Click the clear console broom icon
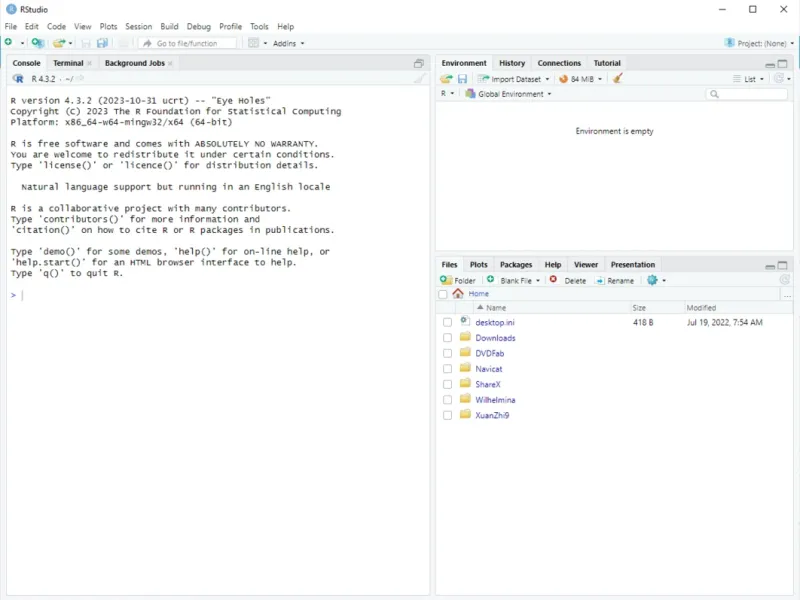This screenshot has width=800, height=600. tap(419, 79)
